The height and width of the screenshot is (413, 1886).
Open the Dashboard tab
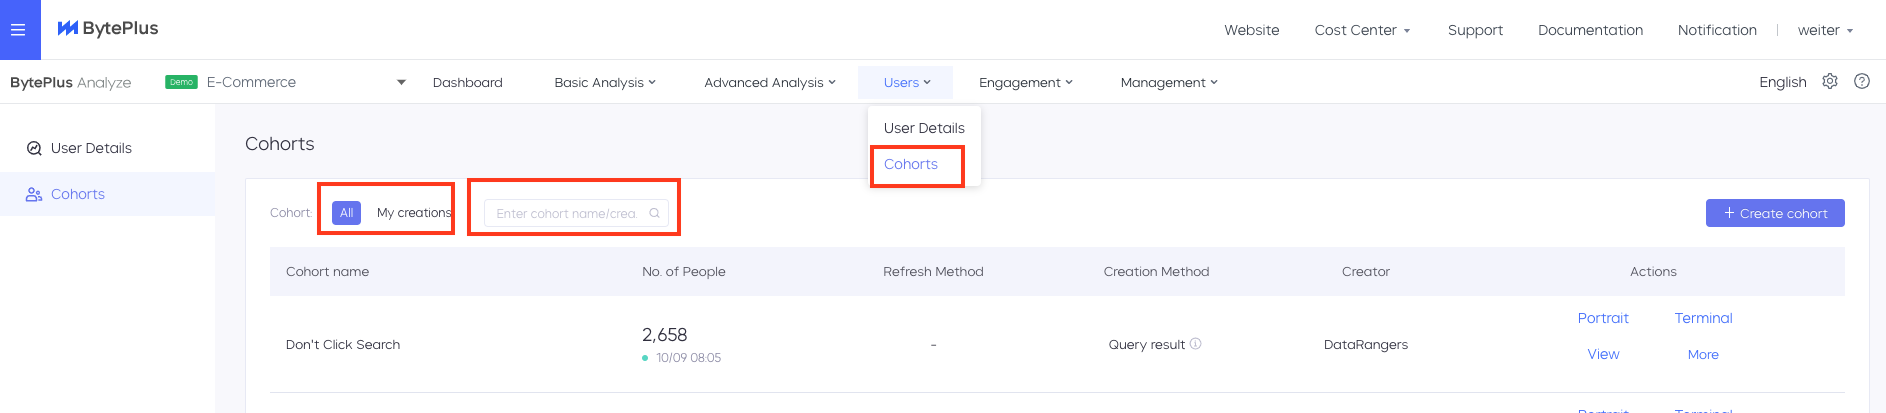point(468,82)
